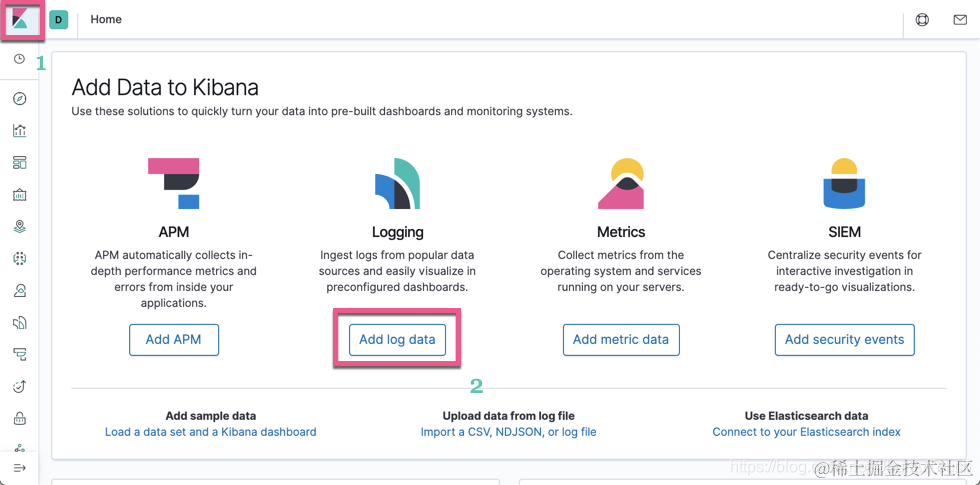This screenshot has height=485, width=980.
Task: Click the Upload data from log file label
Action: click(509, 416)
